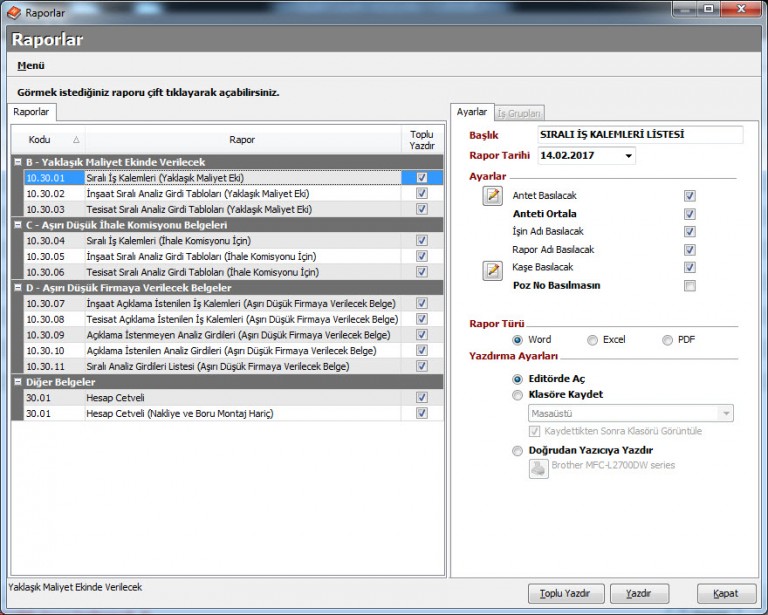768x615 pixels.
Task: Enable the Poz No Basılmasın checkbox
Action: 689,286
